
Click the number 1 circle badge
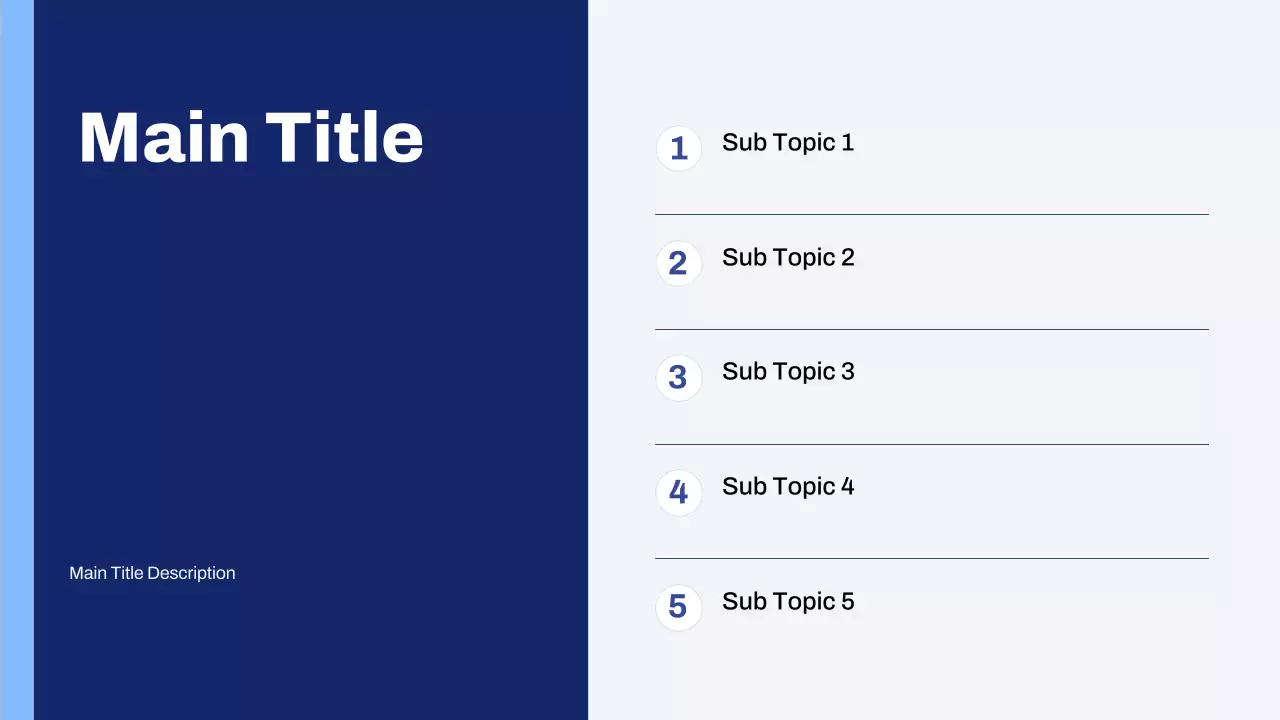679,148
